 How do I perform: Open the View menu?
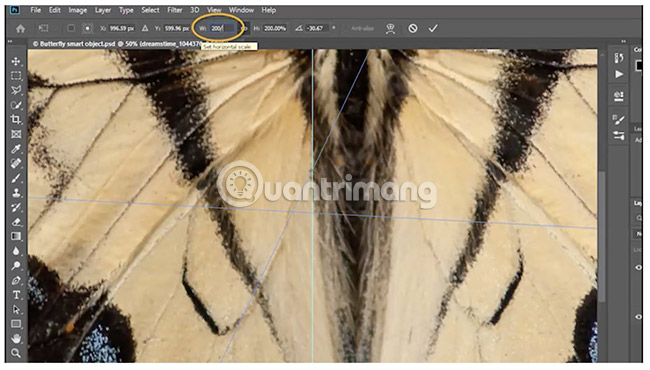point(214,10)
